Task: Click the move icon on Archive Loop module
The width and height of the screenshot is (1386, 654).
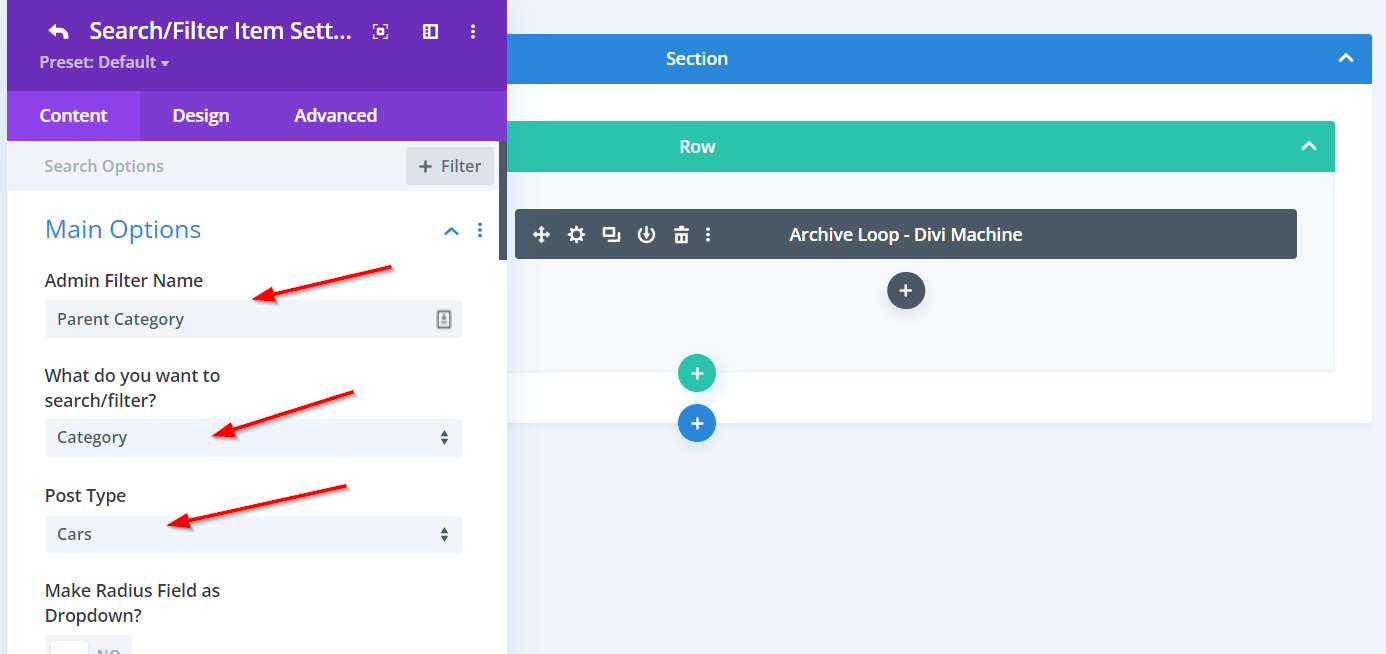Action: tap(541, 235)
